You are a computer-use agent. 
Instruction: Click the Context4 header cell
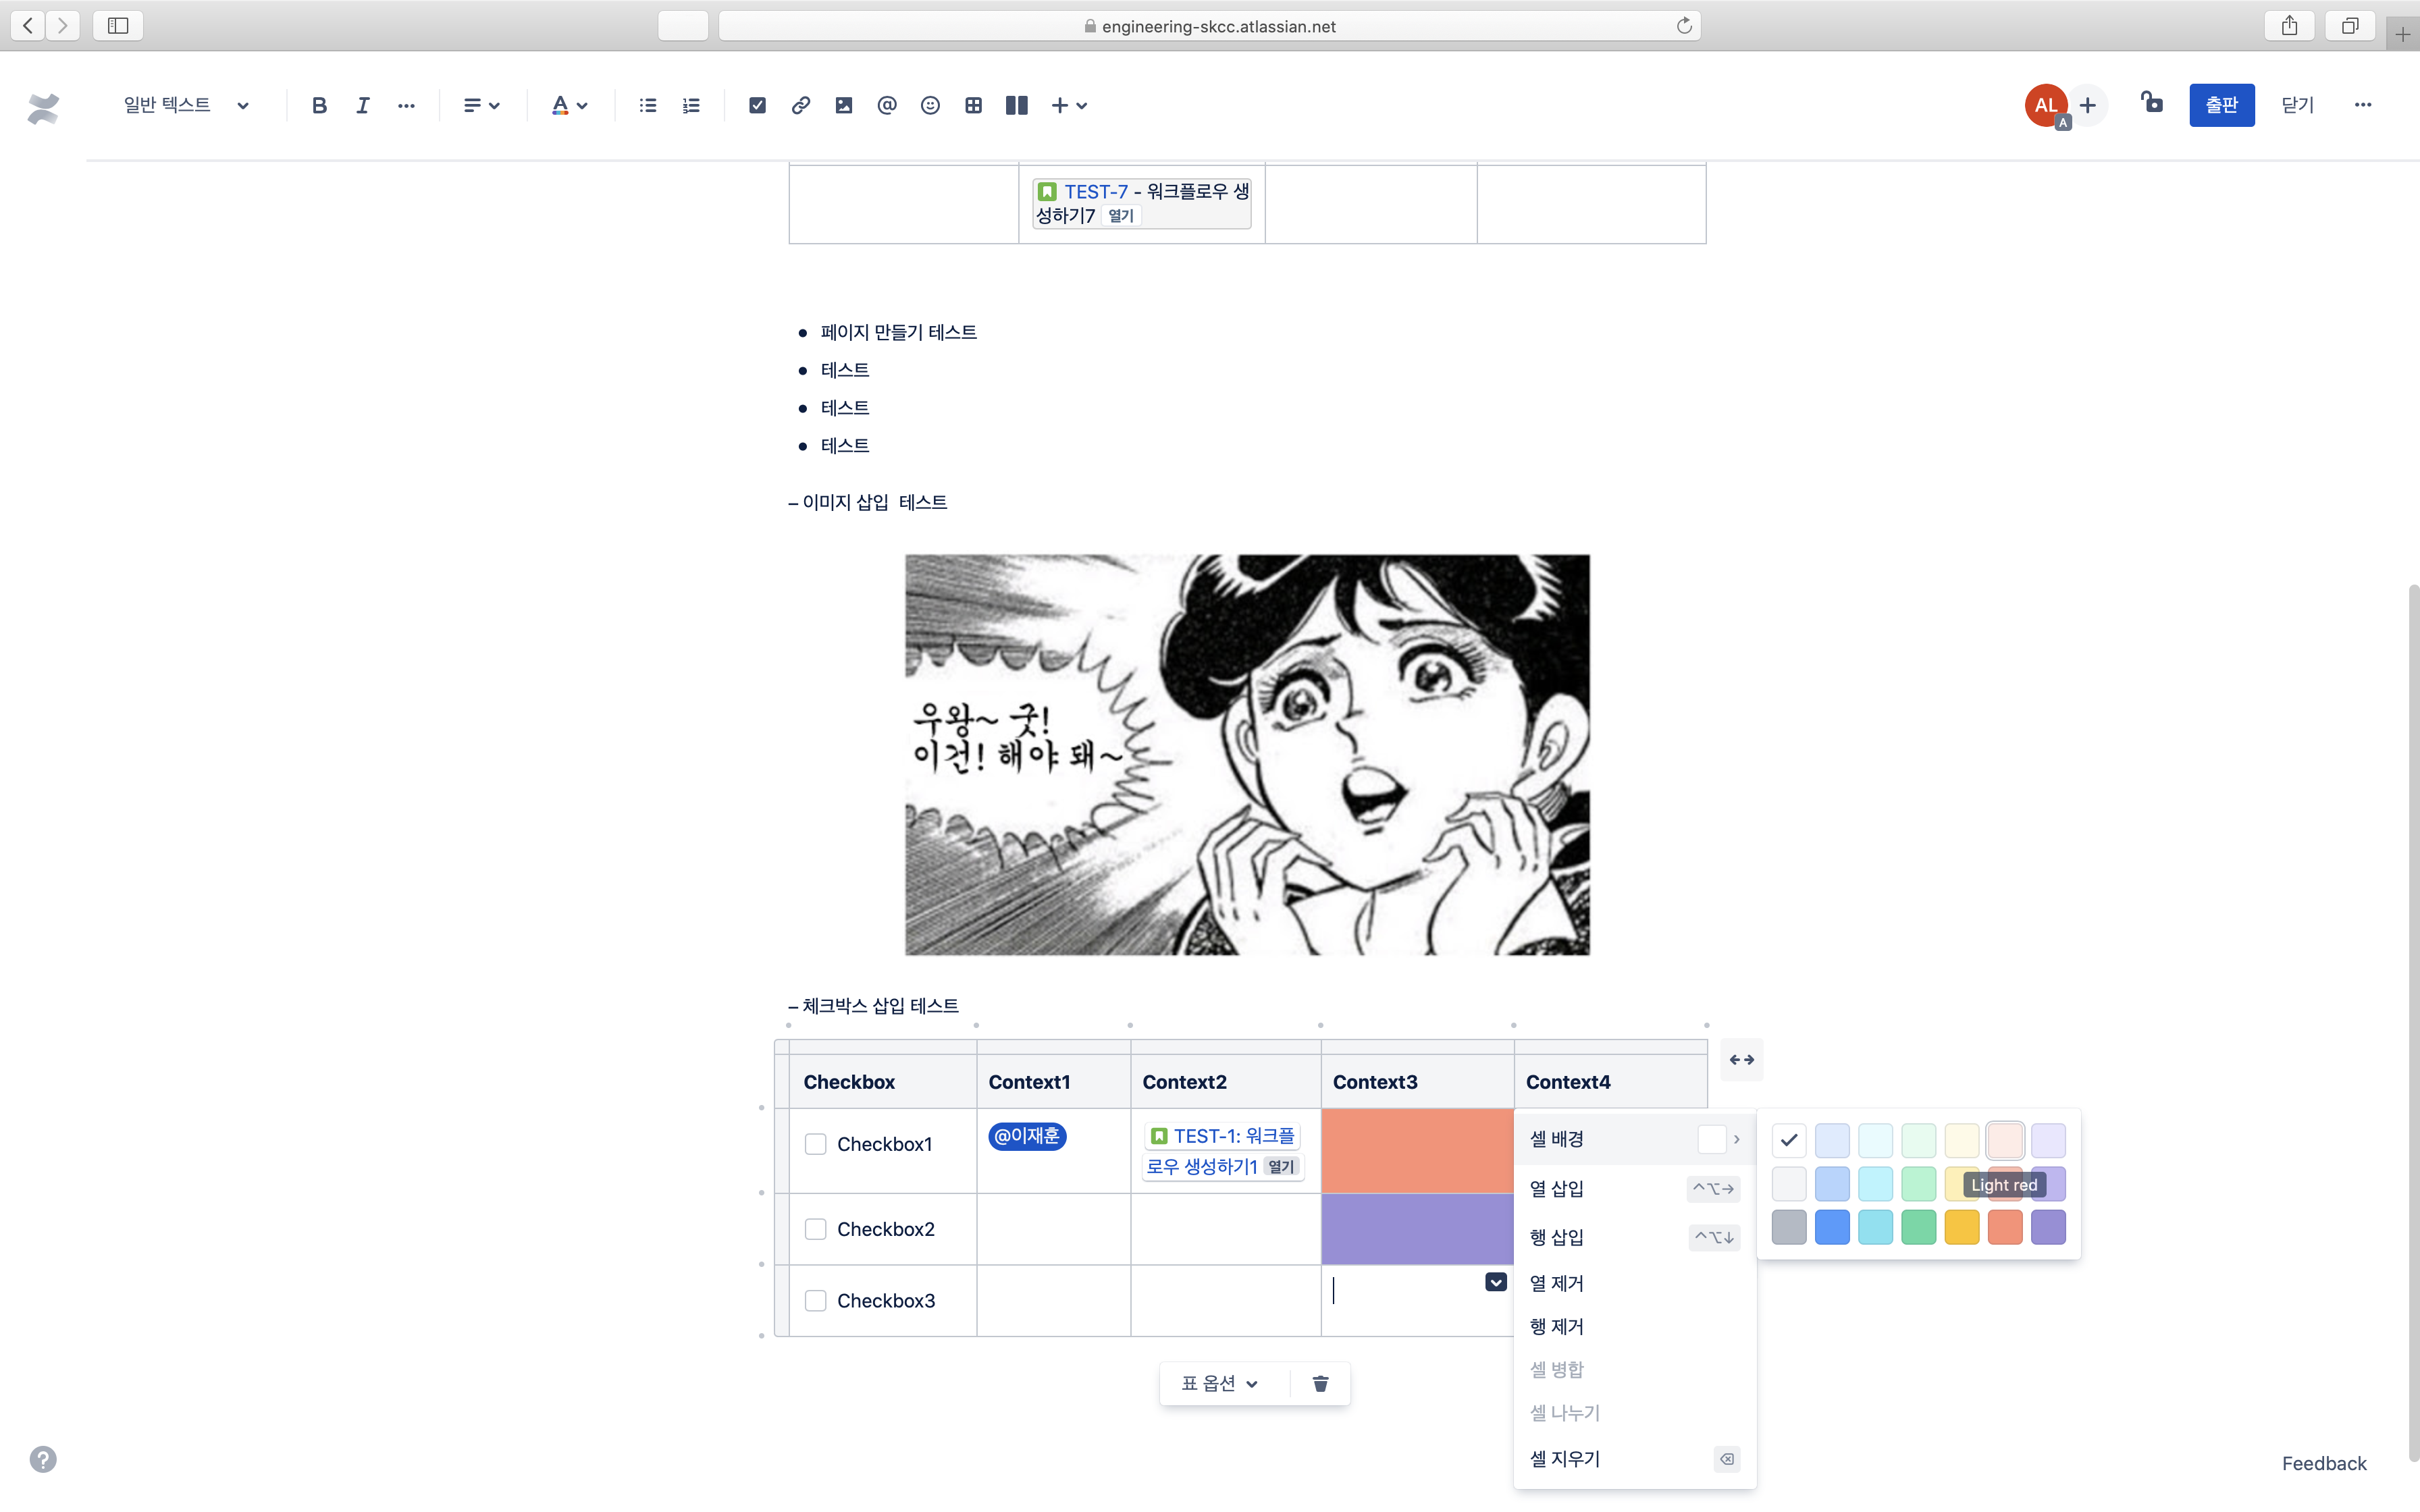[x=1610, y=1082]
